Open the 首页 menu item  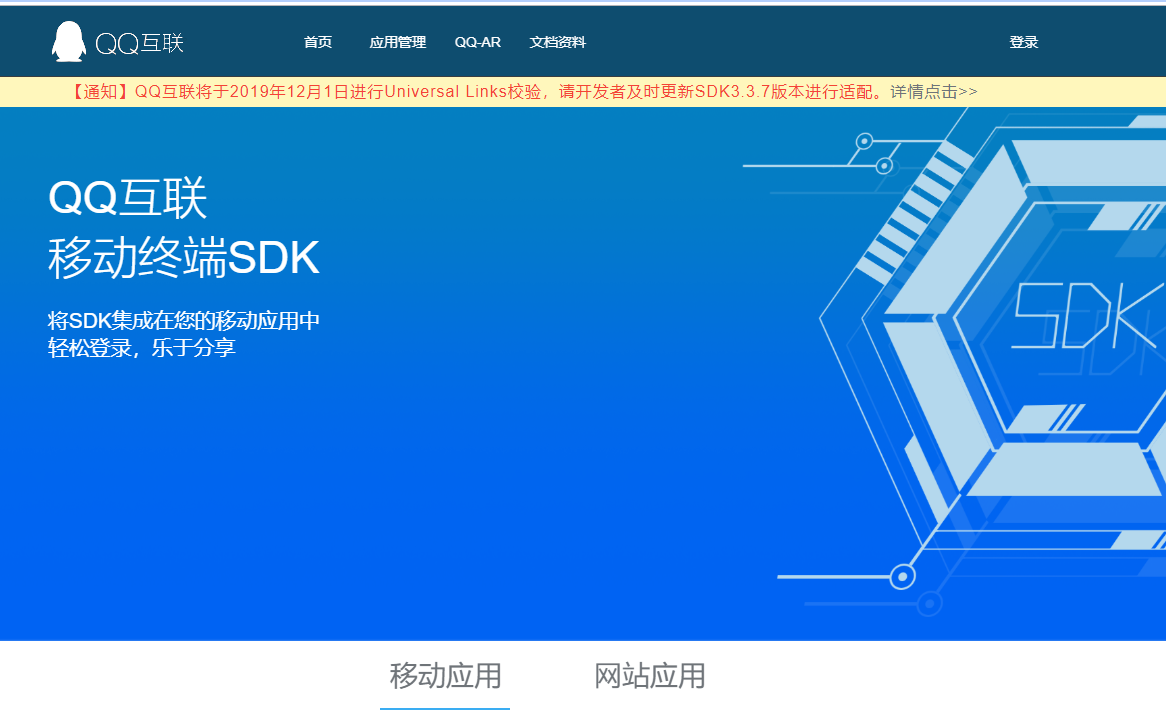point(318,42)
